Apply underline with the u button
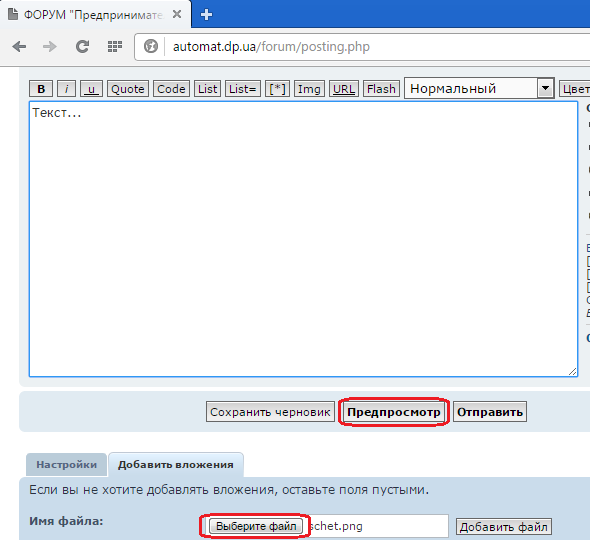 coord(91,89)
